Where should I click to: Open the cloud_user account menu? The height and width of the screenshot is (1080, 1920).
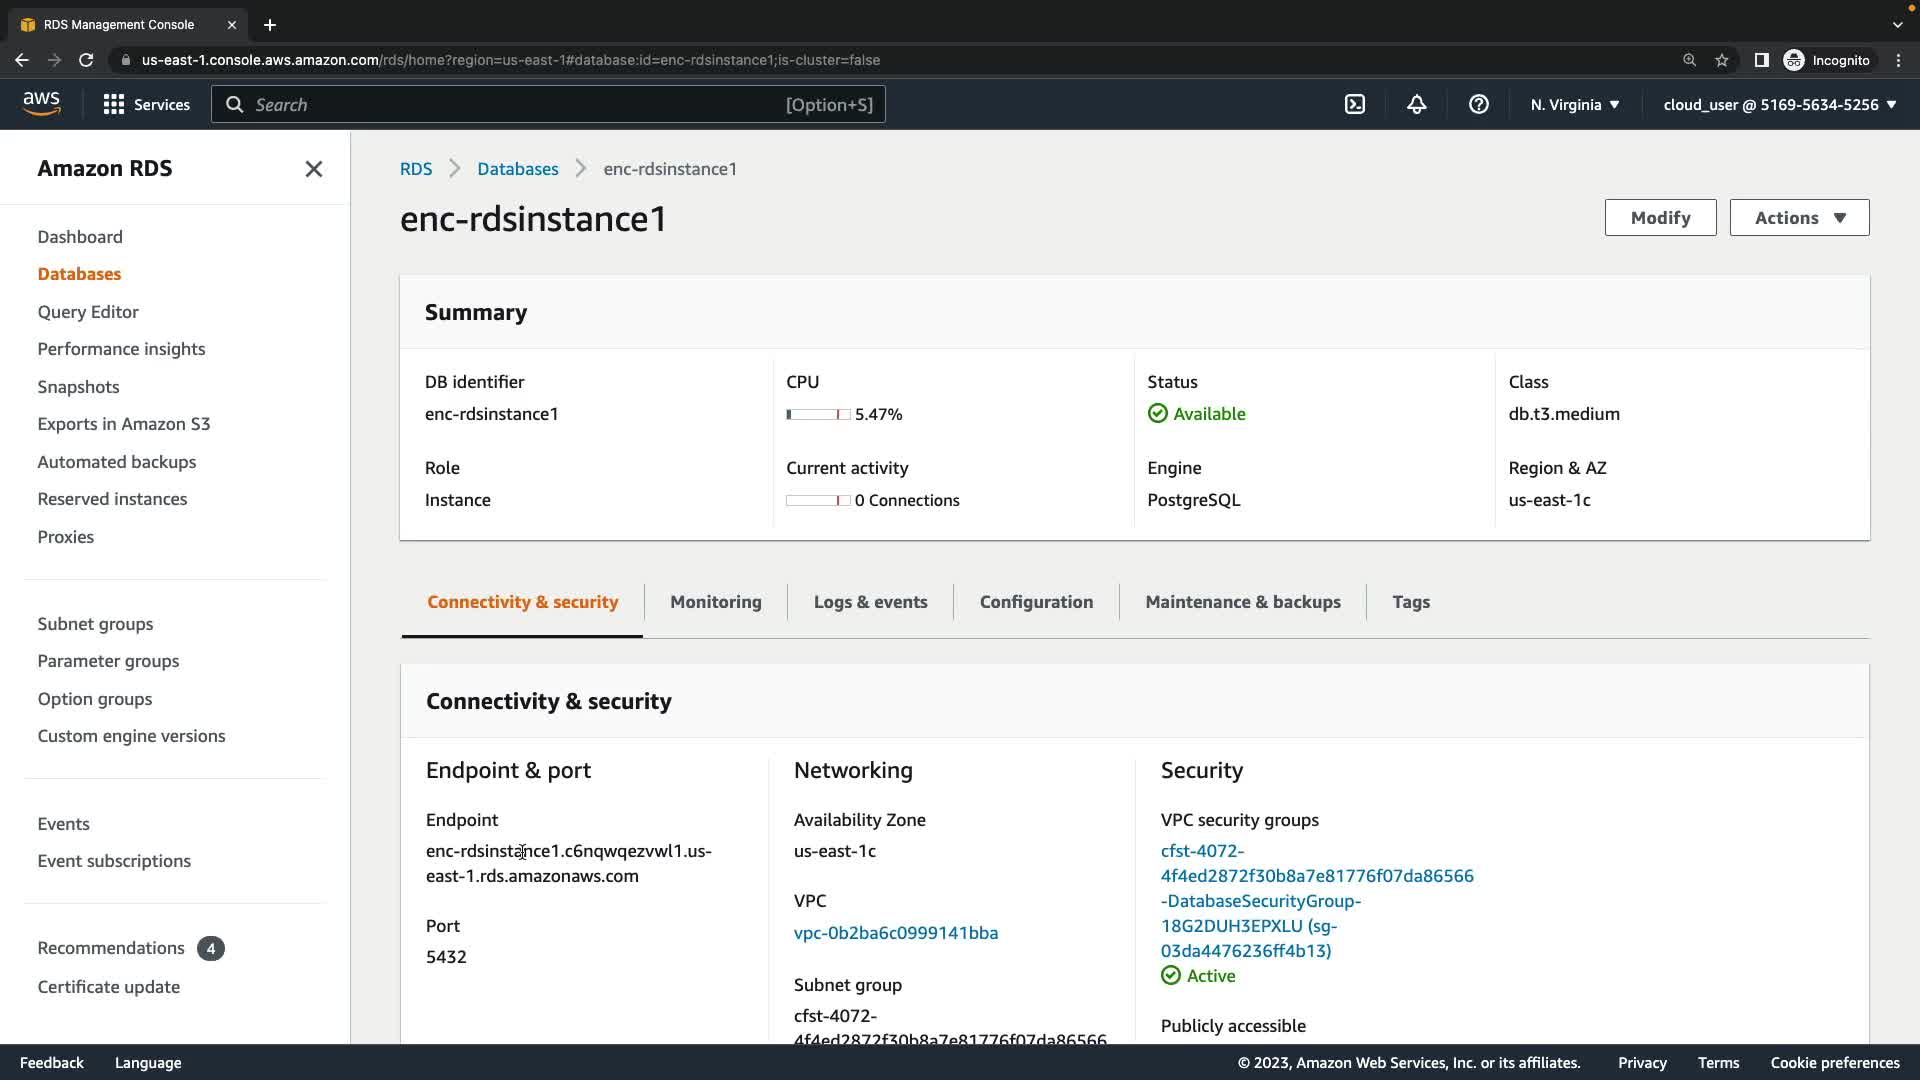[1779, 104]
